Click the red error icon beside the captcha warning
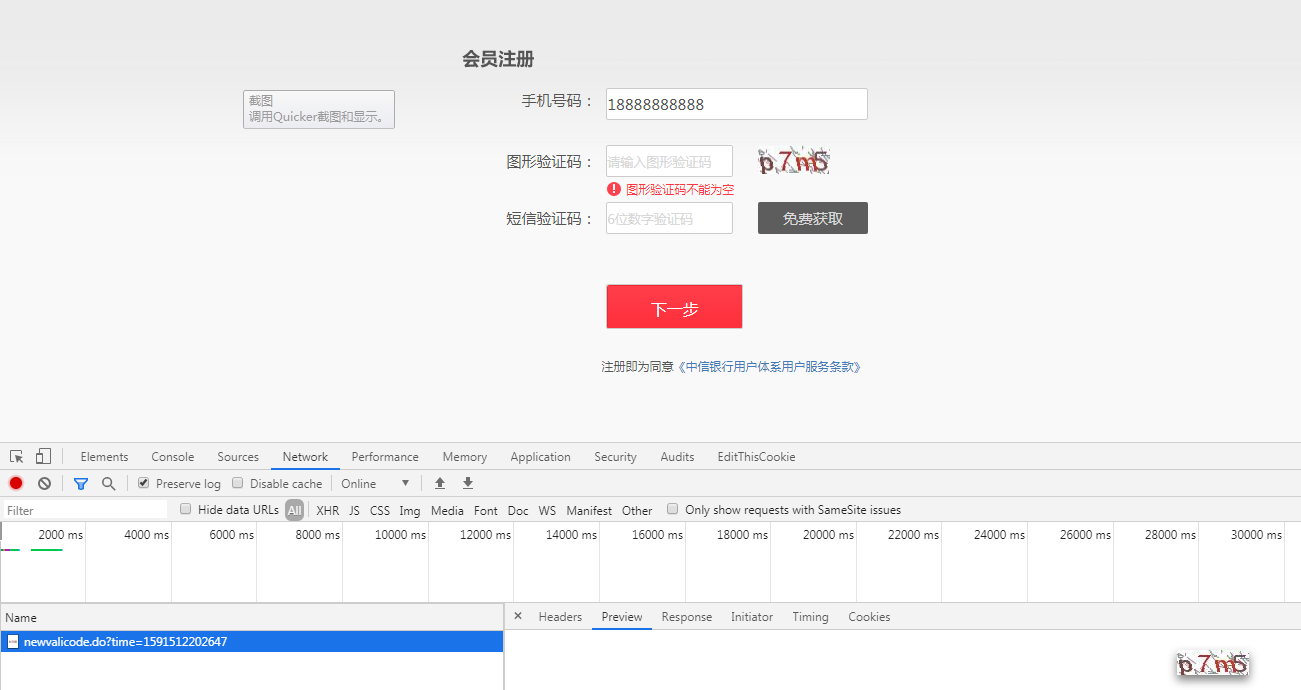 [x=614, y=189]
